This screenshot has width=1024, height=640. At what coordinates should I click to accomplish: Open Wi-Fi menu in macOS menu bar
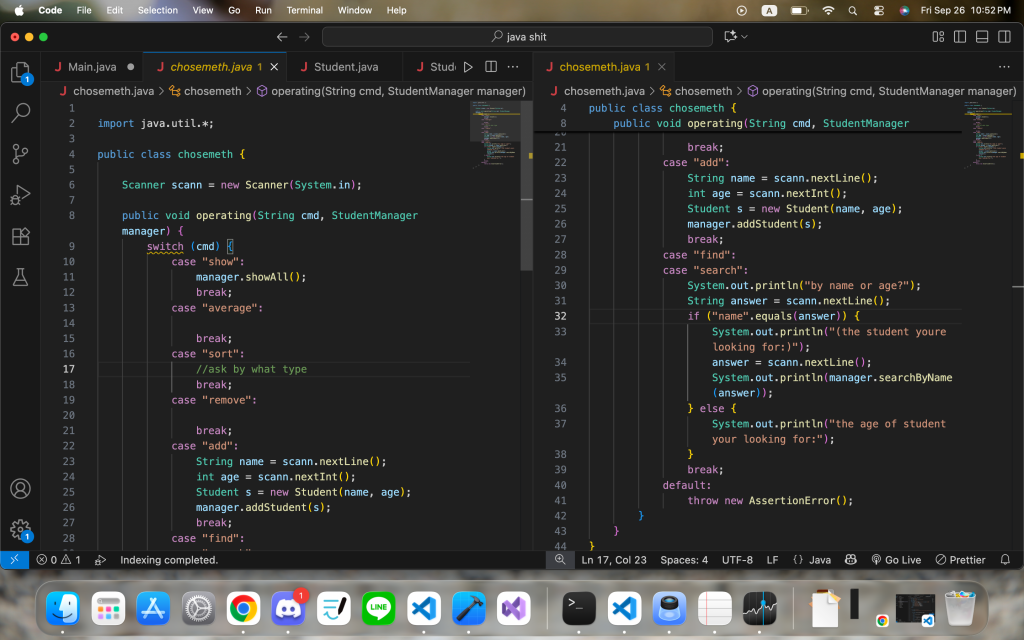pos(828,10)
